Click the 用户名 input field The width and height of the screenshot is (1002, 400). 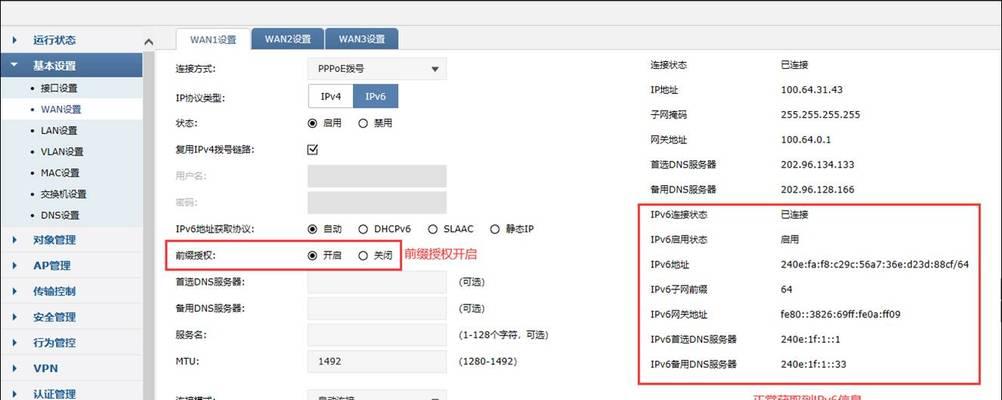click(377, 176)
